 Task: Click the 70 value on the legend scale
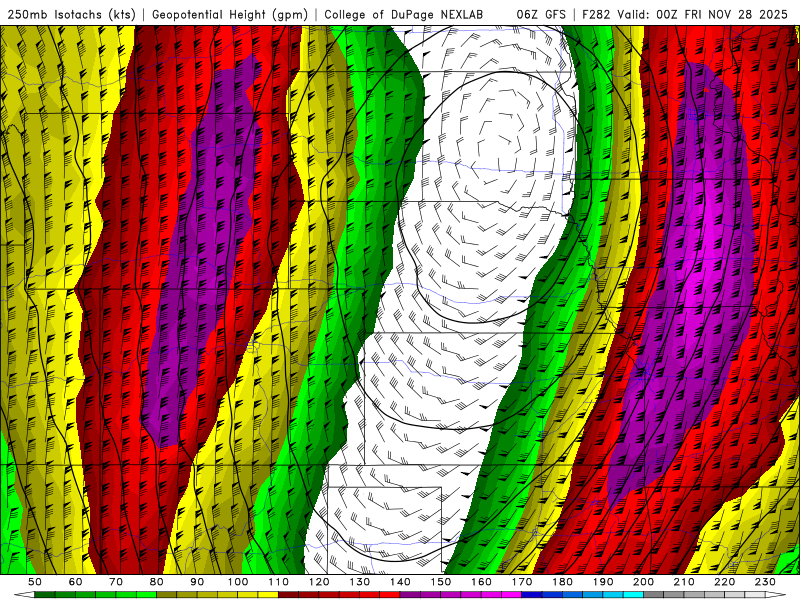(x=116, y=582)
